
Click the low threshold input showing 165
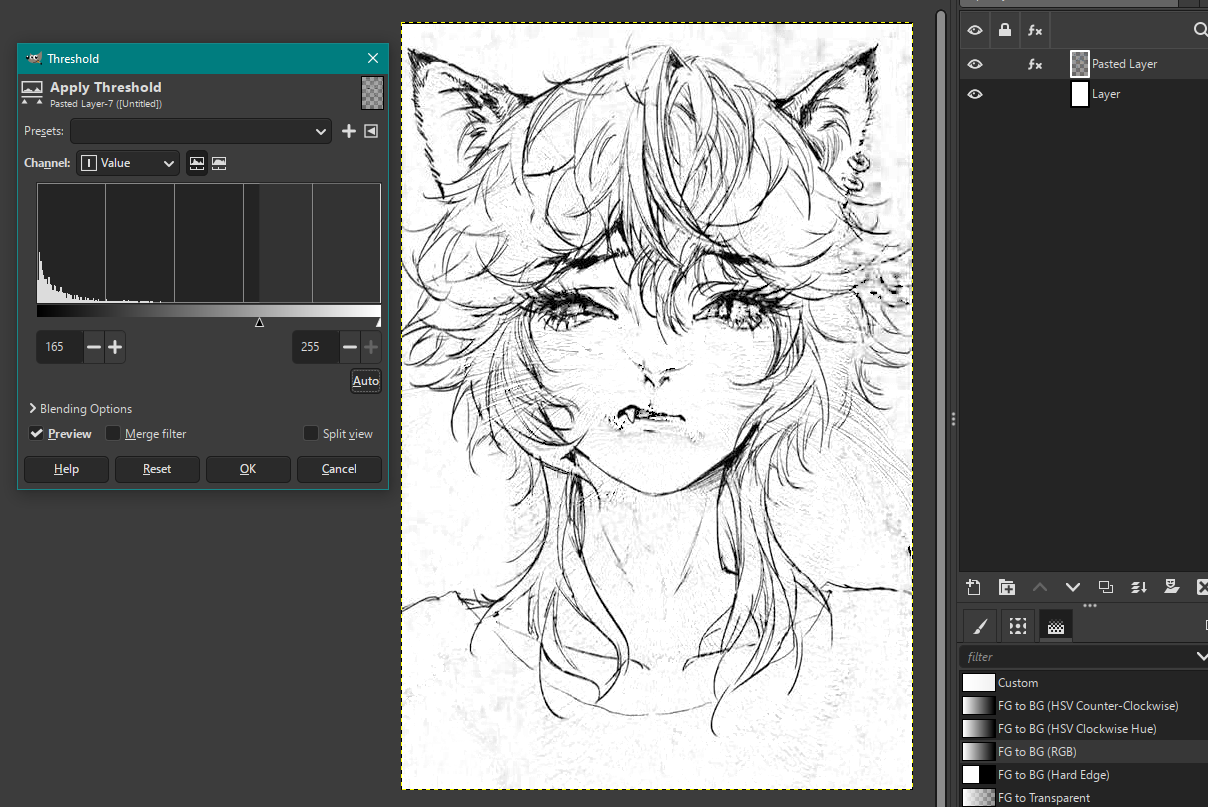(x=60, y=347)
